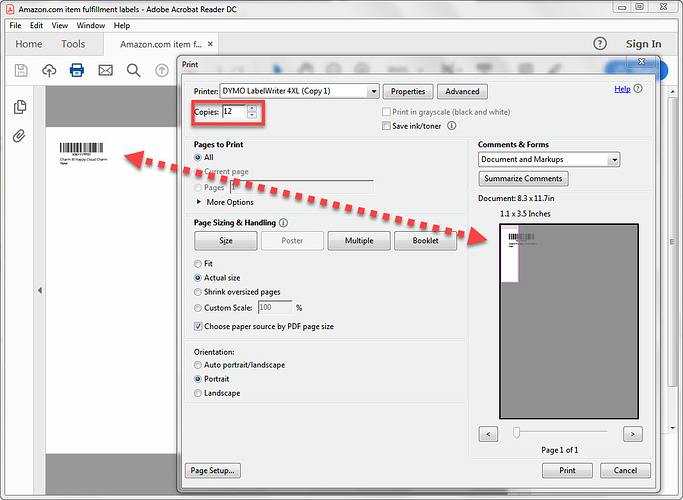Enable Save ink/toner checkbox
Screen dimensions: 683x500
point(386,125)
